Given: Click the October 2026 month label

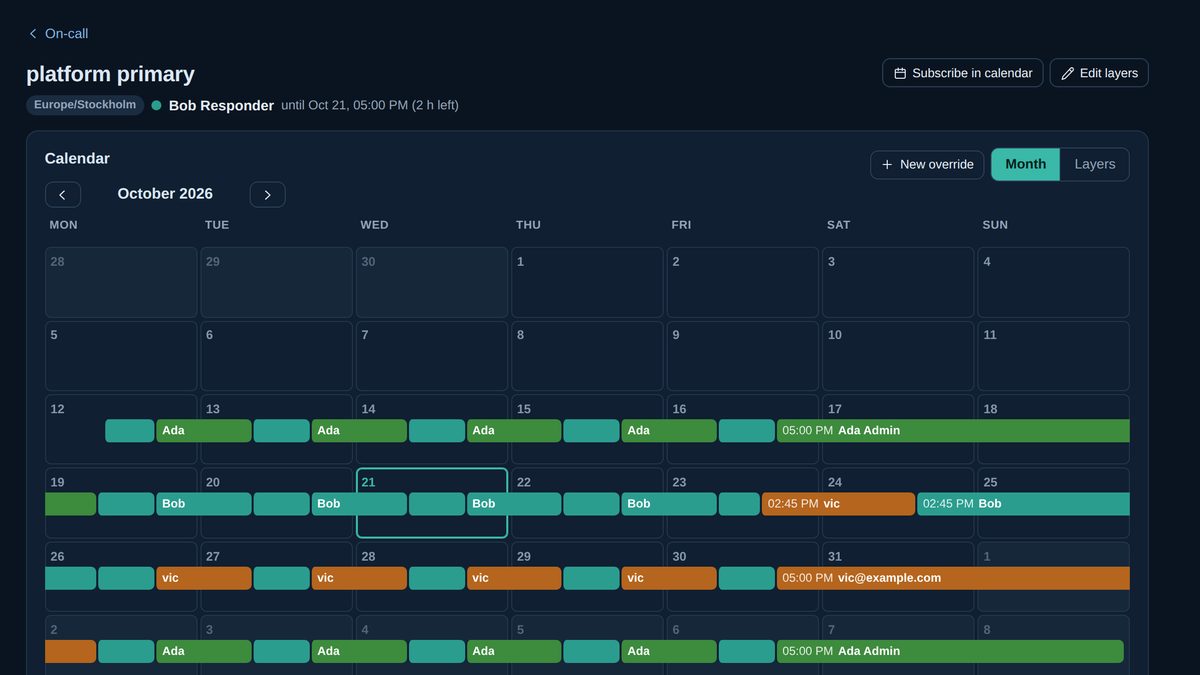Looking at the screenshot, I should pos(165,194).
